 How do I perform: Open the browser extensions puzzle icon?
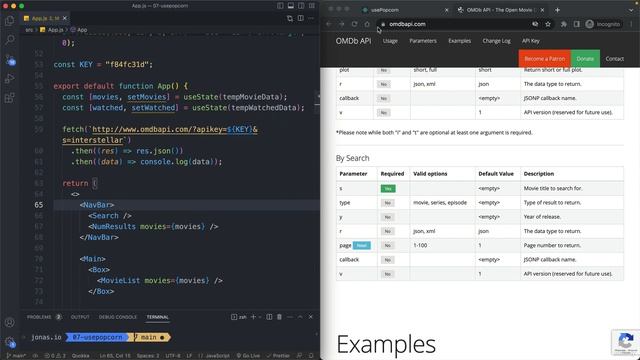564,24
